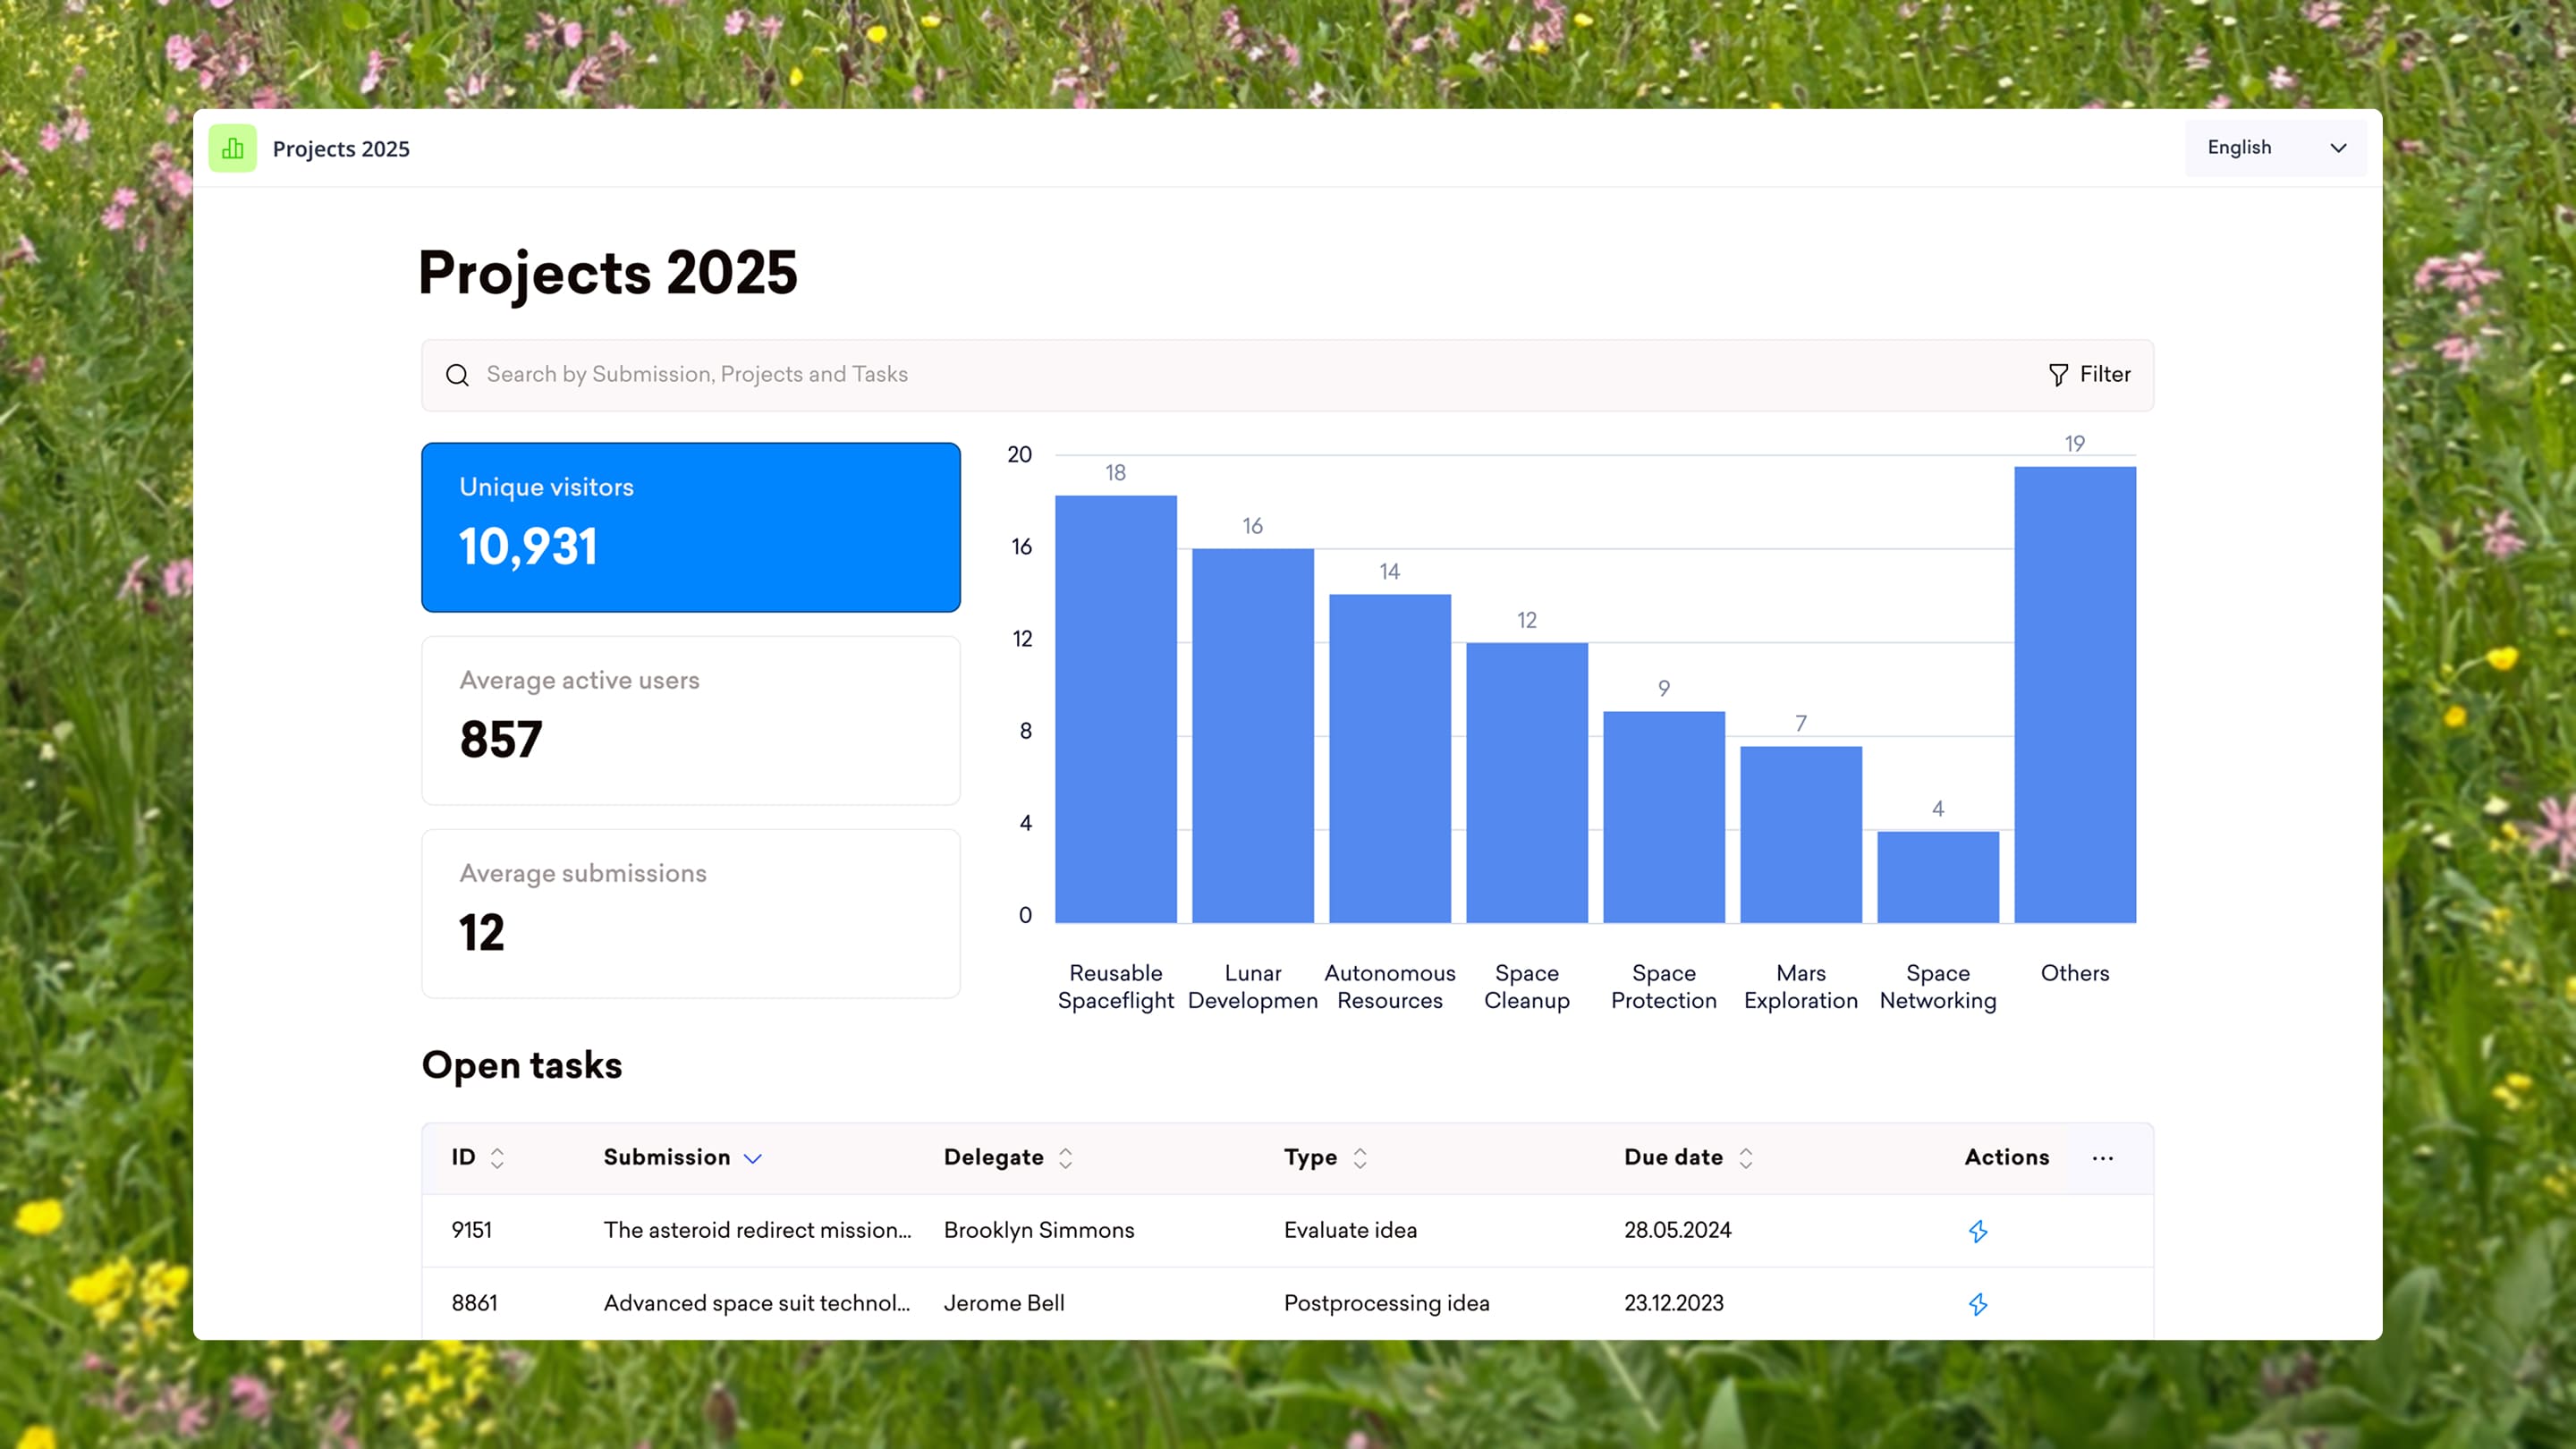This screenshot has height=1449, width=2576.
Task: Click the Actions column header label
Action: click(2007, 1157)
